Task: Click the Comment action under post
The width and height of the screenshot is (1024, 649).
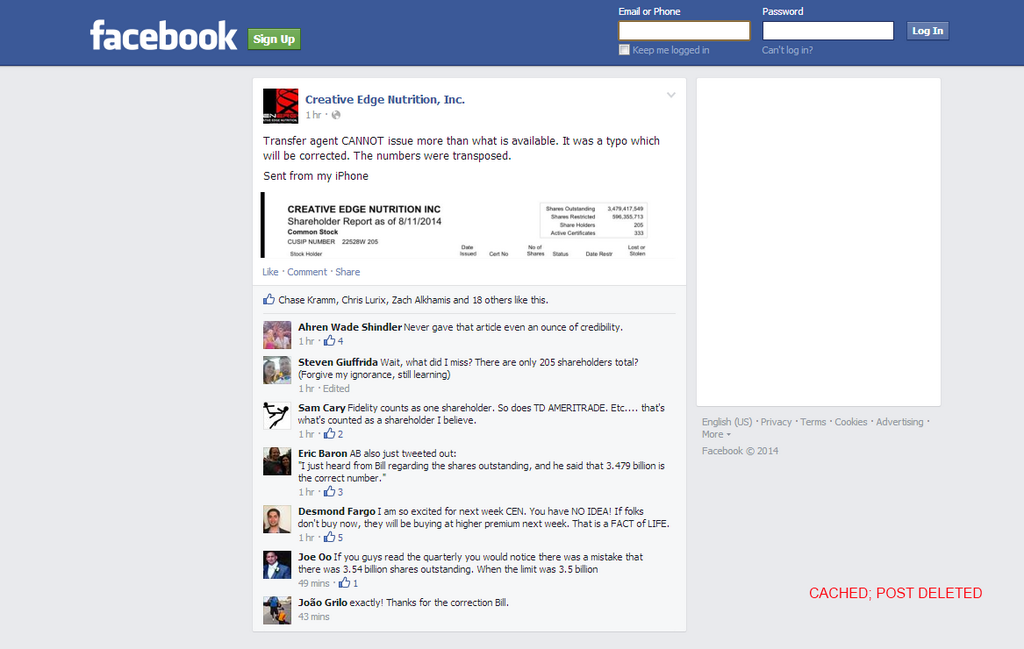Action: pyautogui.click(x=307, y=272)
